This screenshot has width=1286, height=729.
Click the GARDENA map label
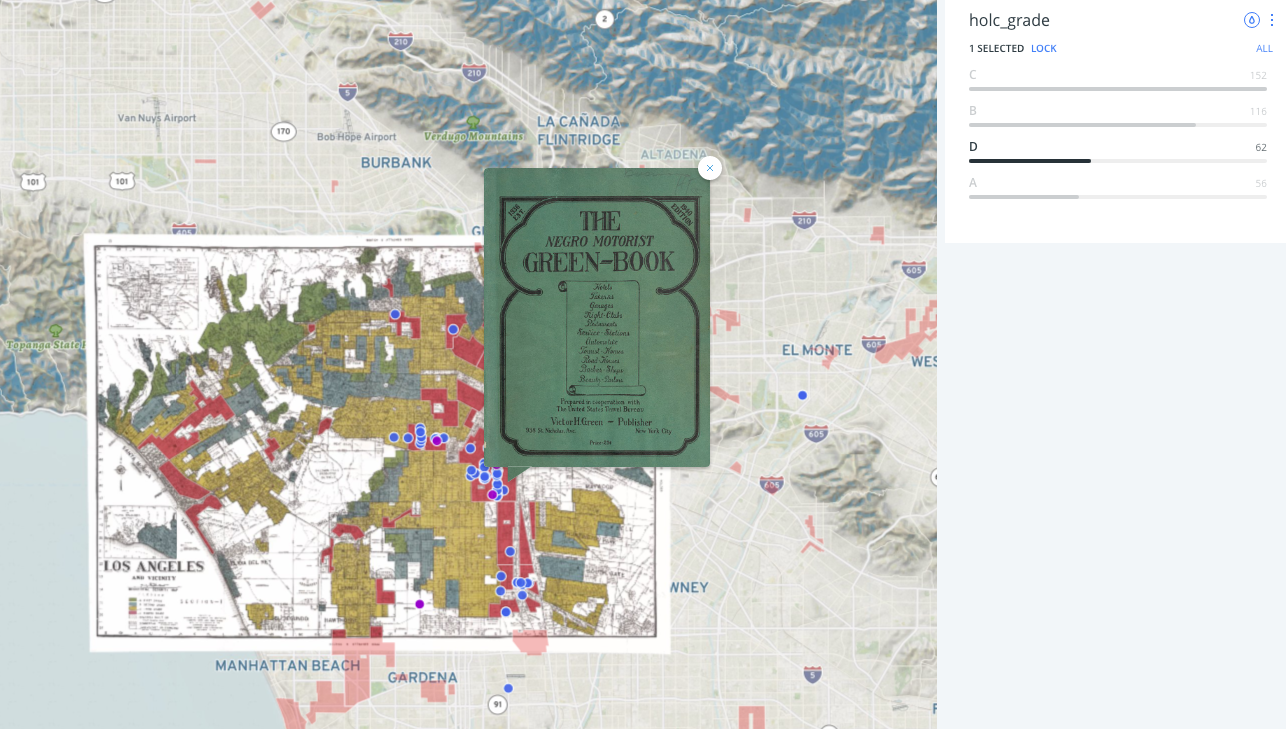pos(422,677)
